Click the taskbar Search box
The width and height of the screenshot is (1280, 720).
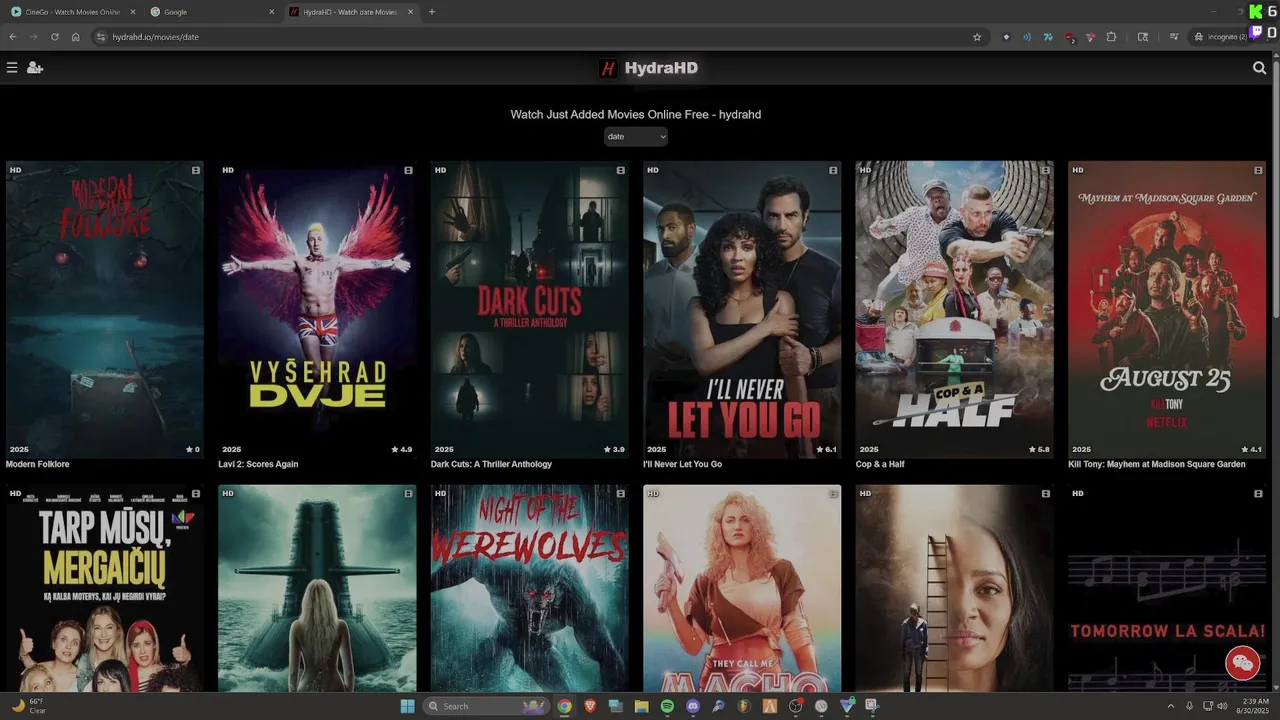coord(486,706)
